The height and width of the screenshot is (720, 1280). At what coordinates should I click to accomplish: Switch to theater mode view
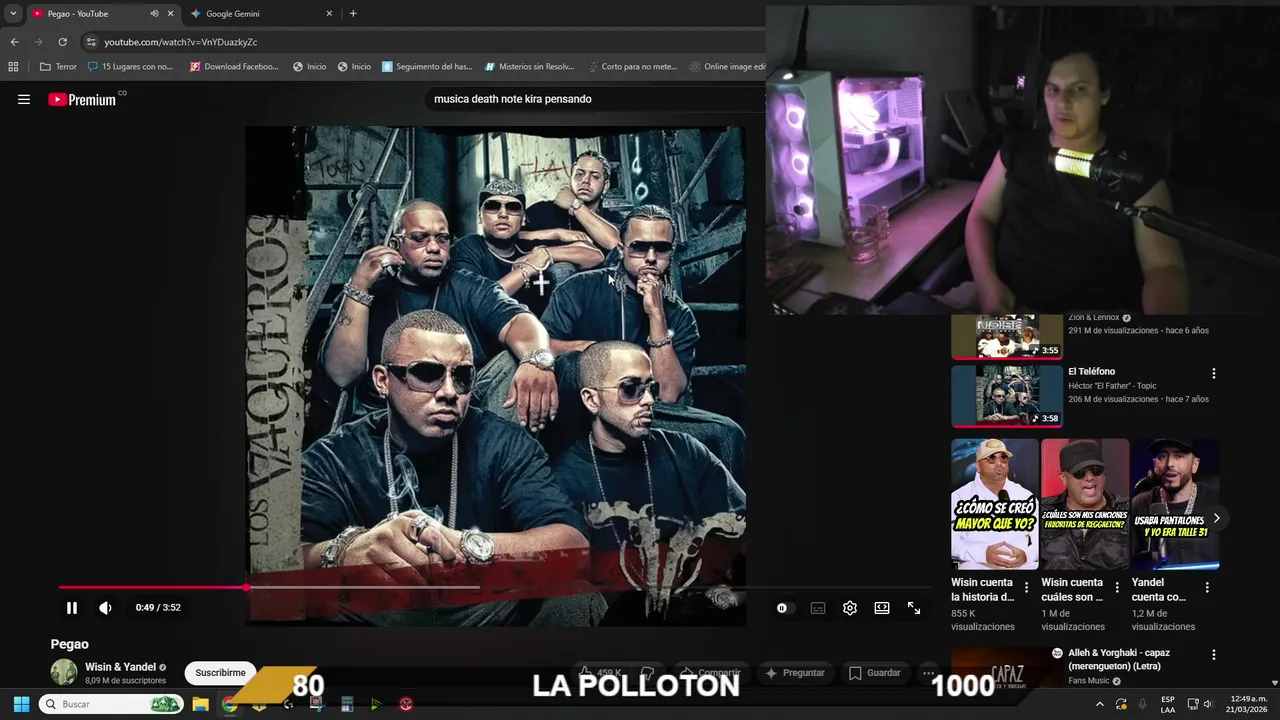(x=882, y=608)
